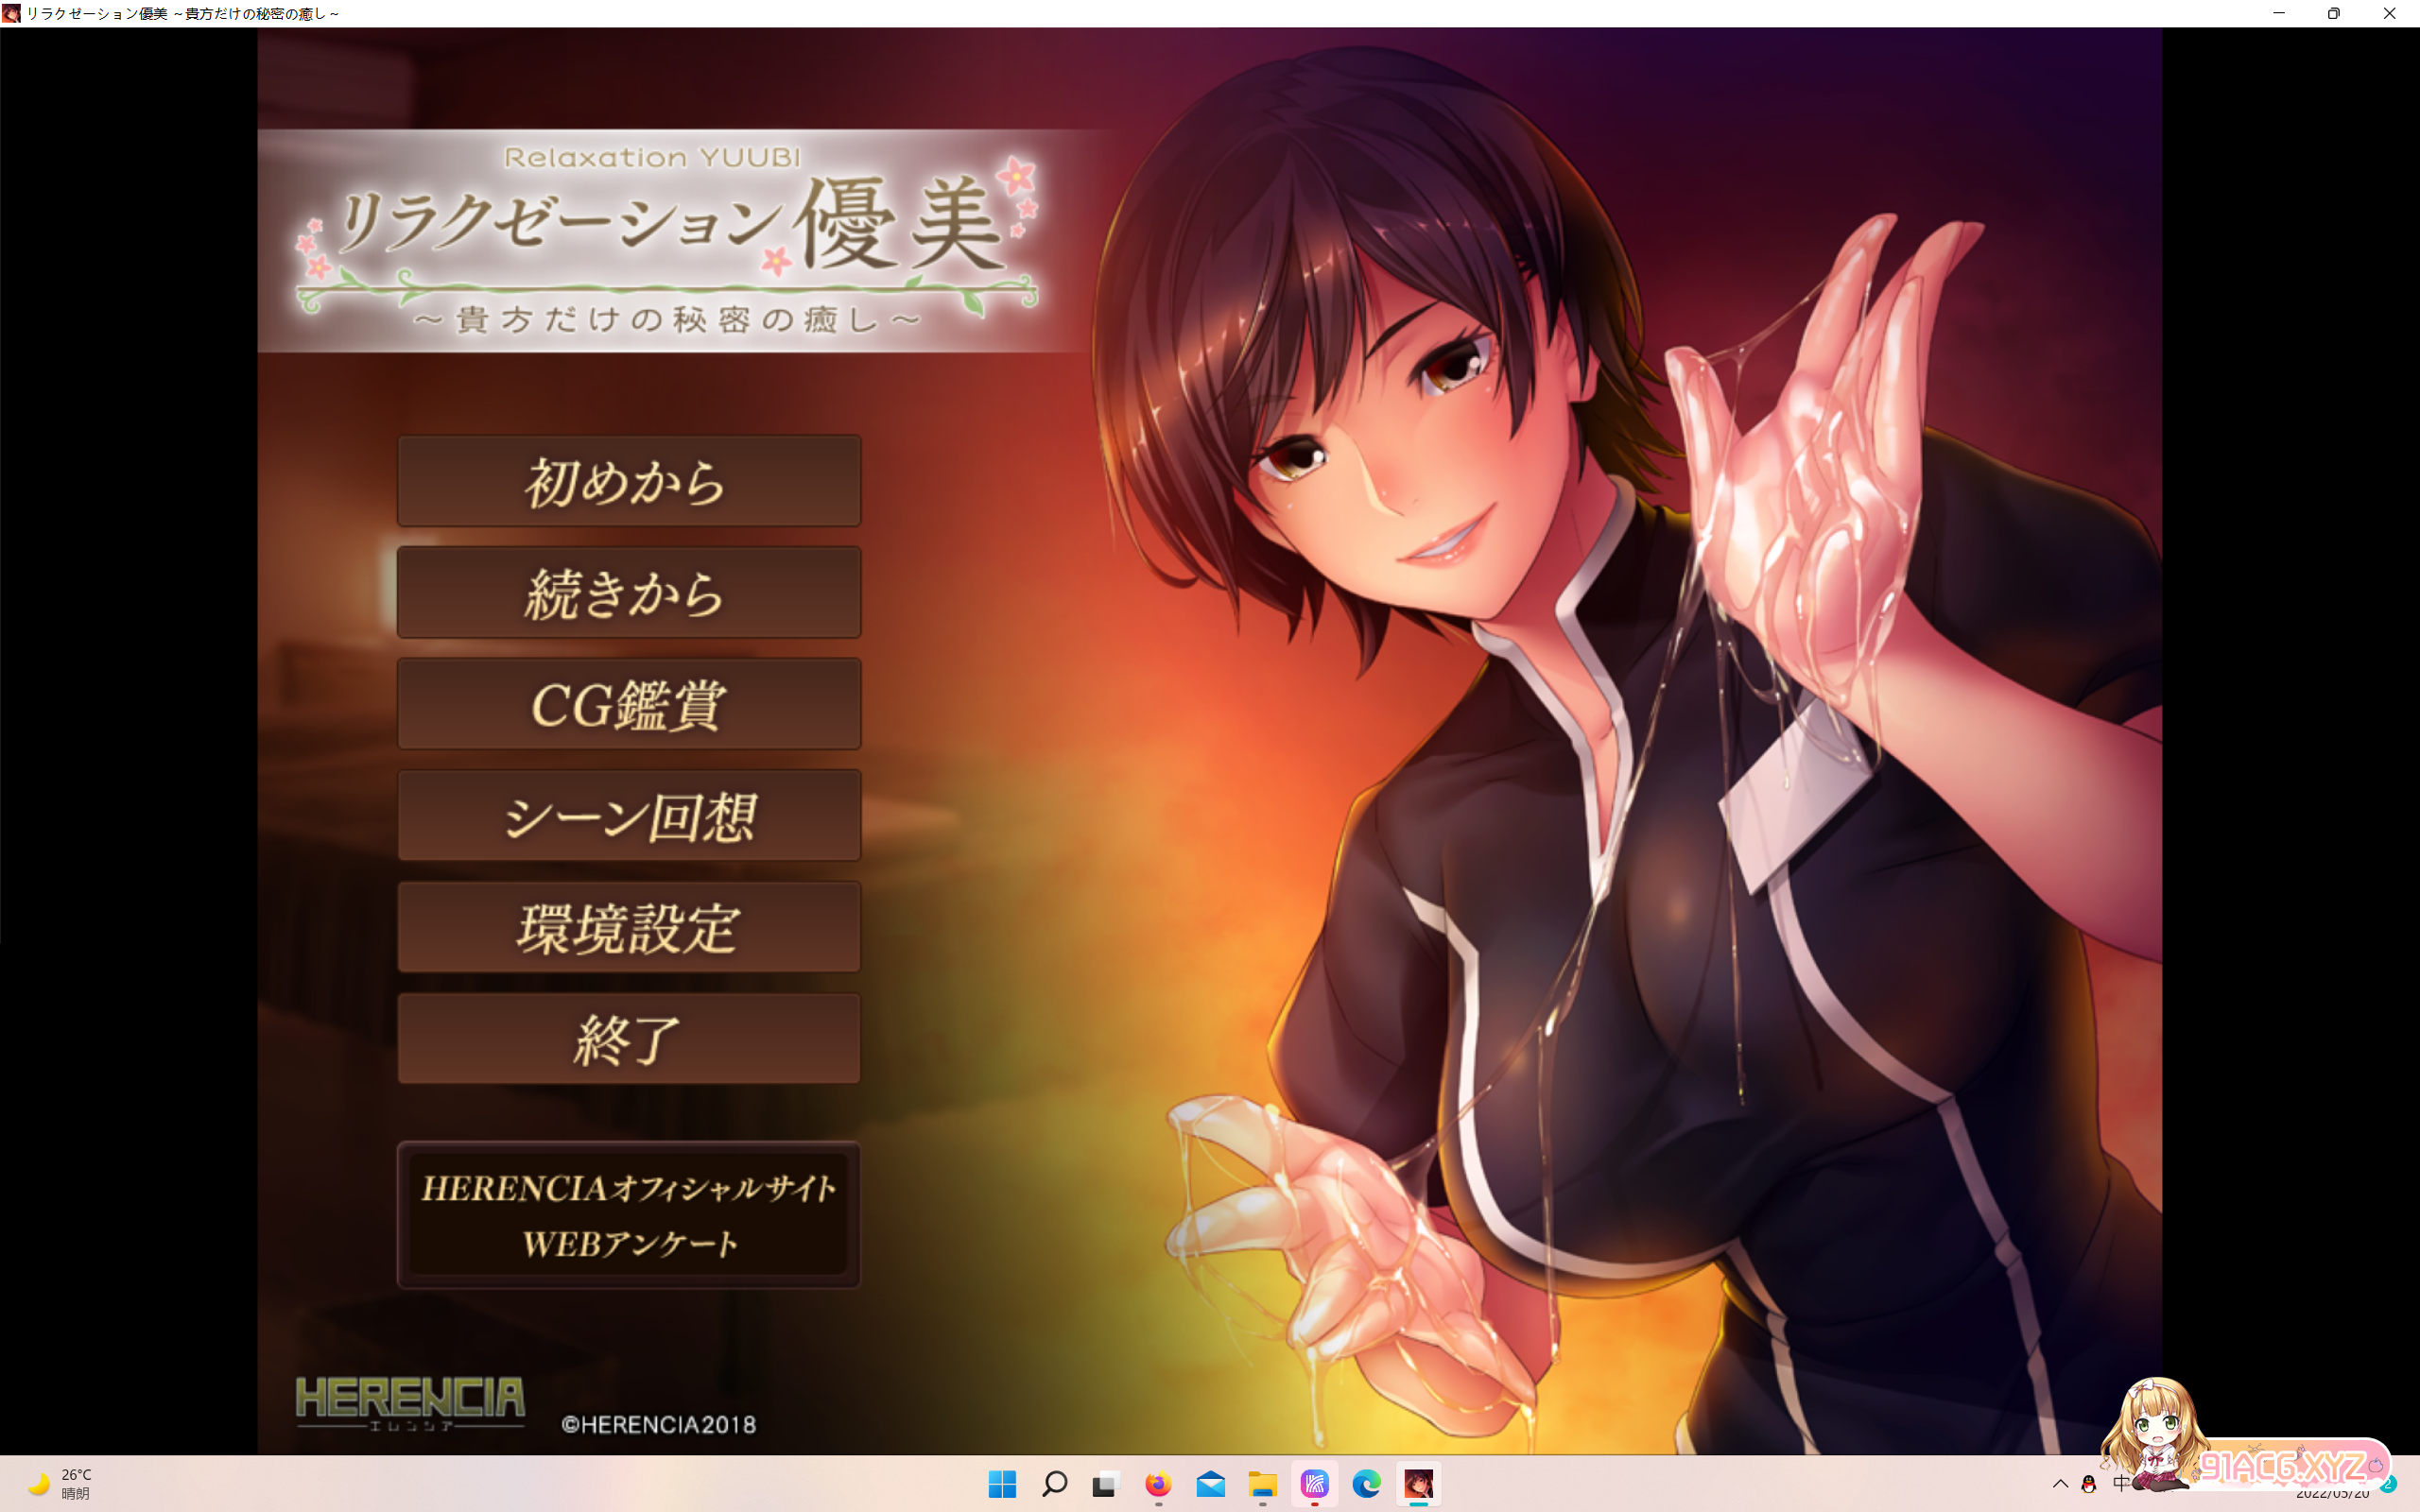
Task: Open the Mail app on the taskbar
Action: [x=1210, y=1484]
